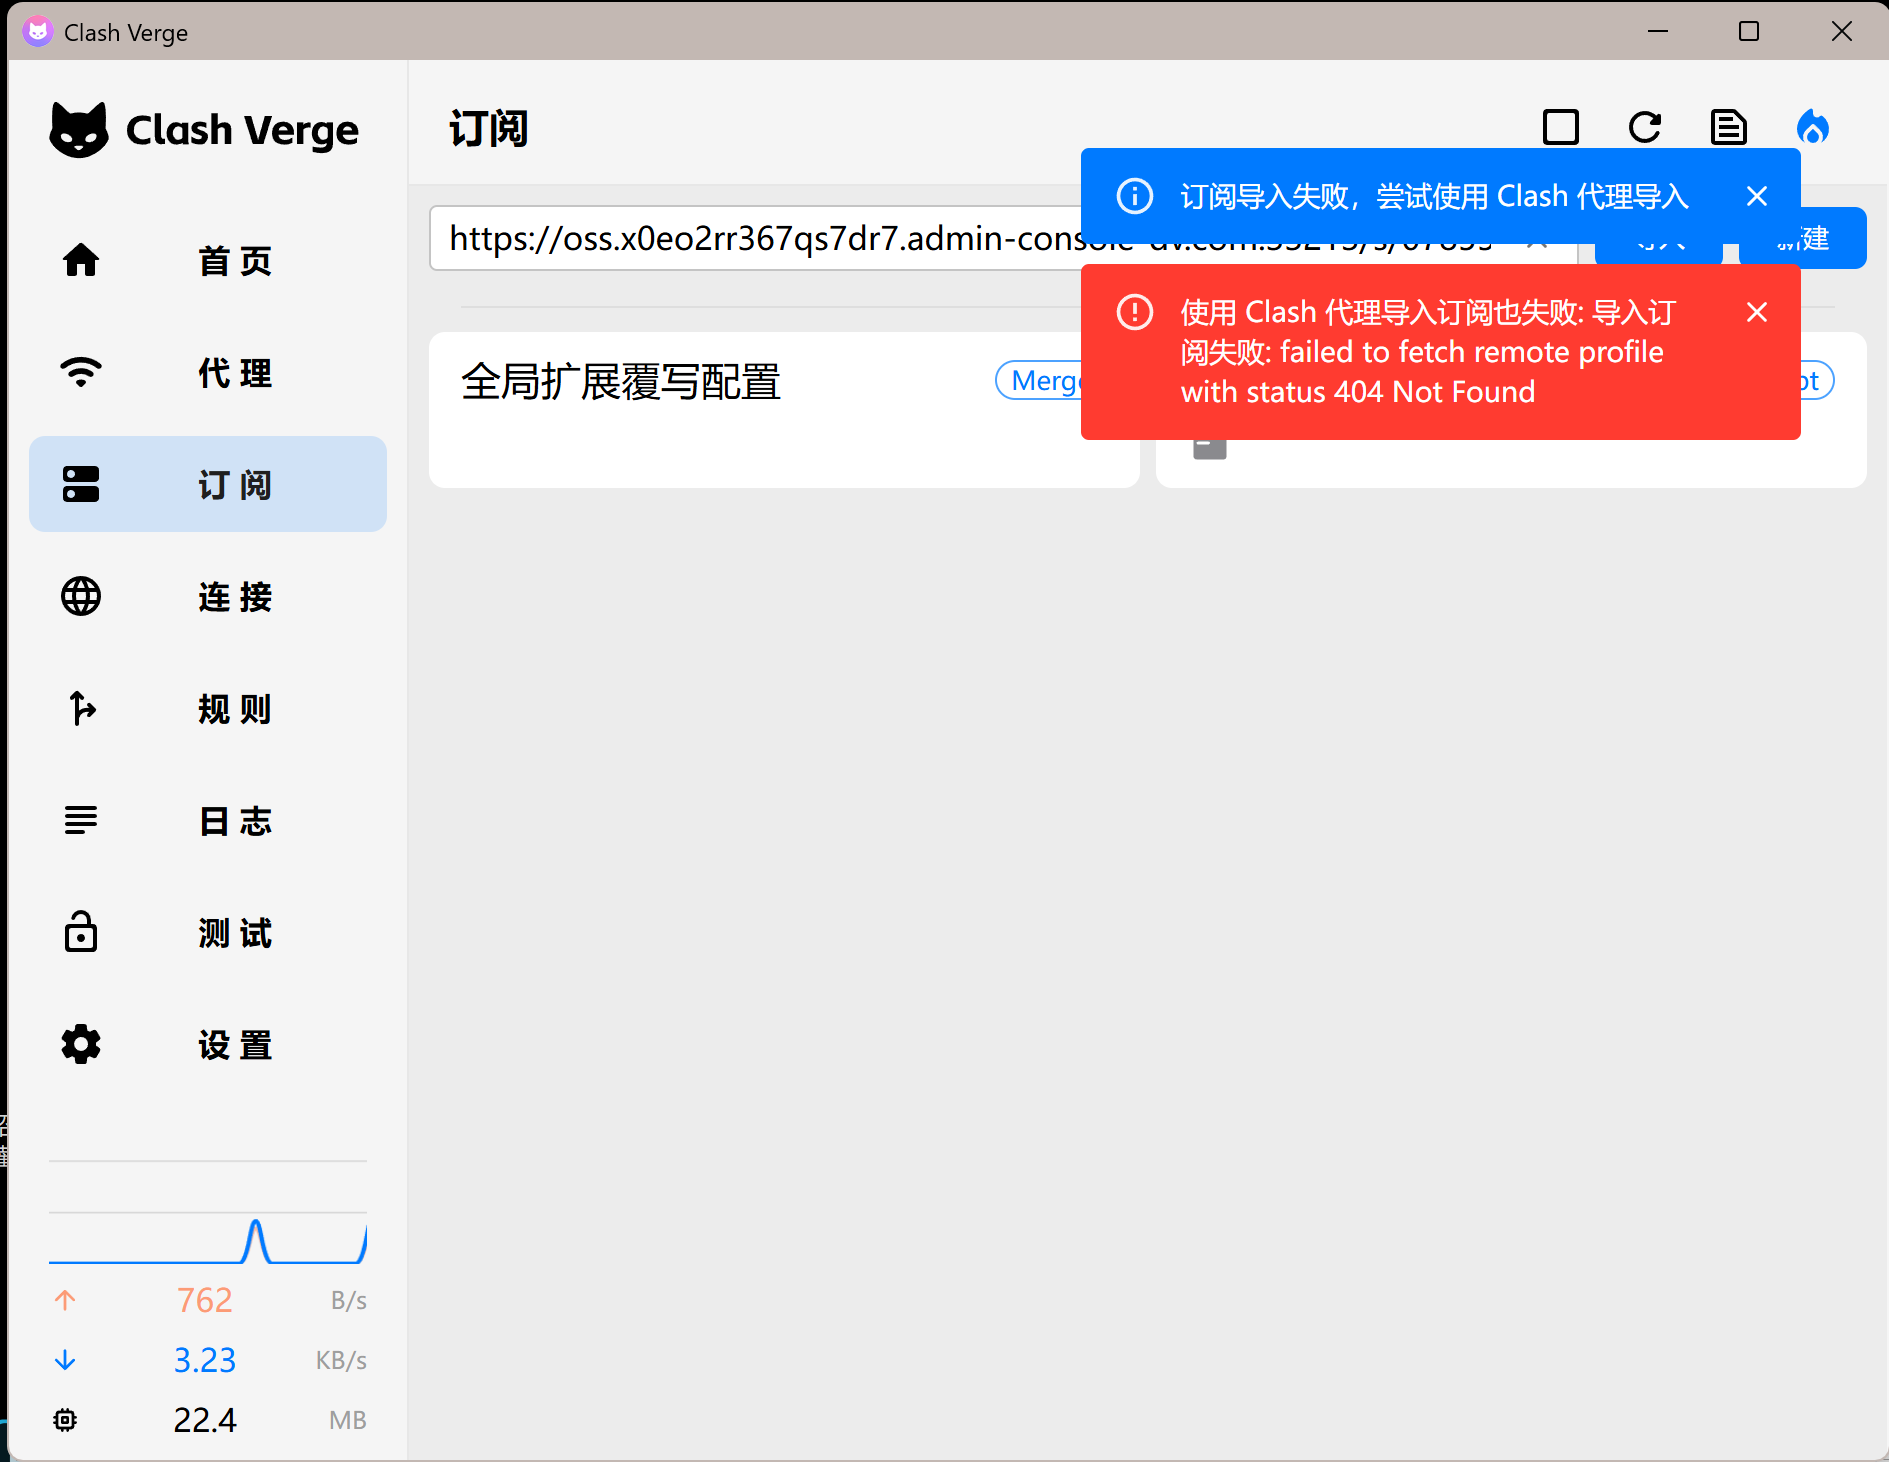Image resolution: width=1889 pixels, height=1462 pixels.
Task: Open settings via the gear icon
Action: [x=81, y=1044]
